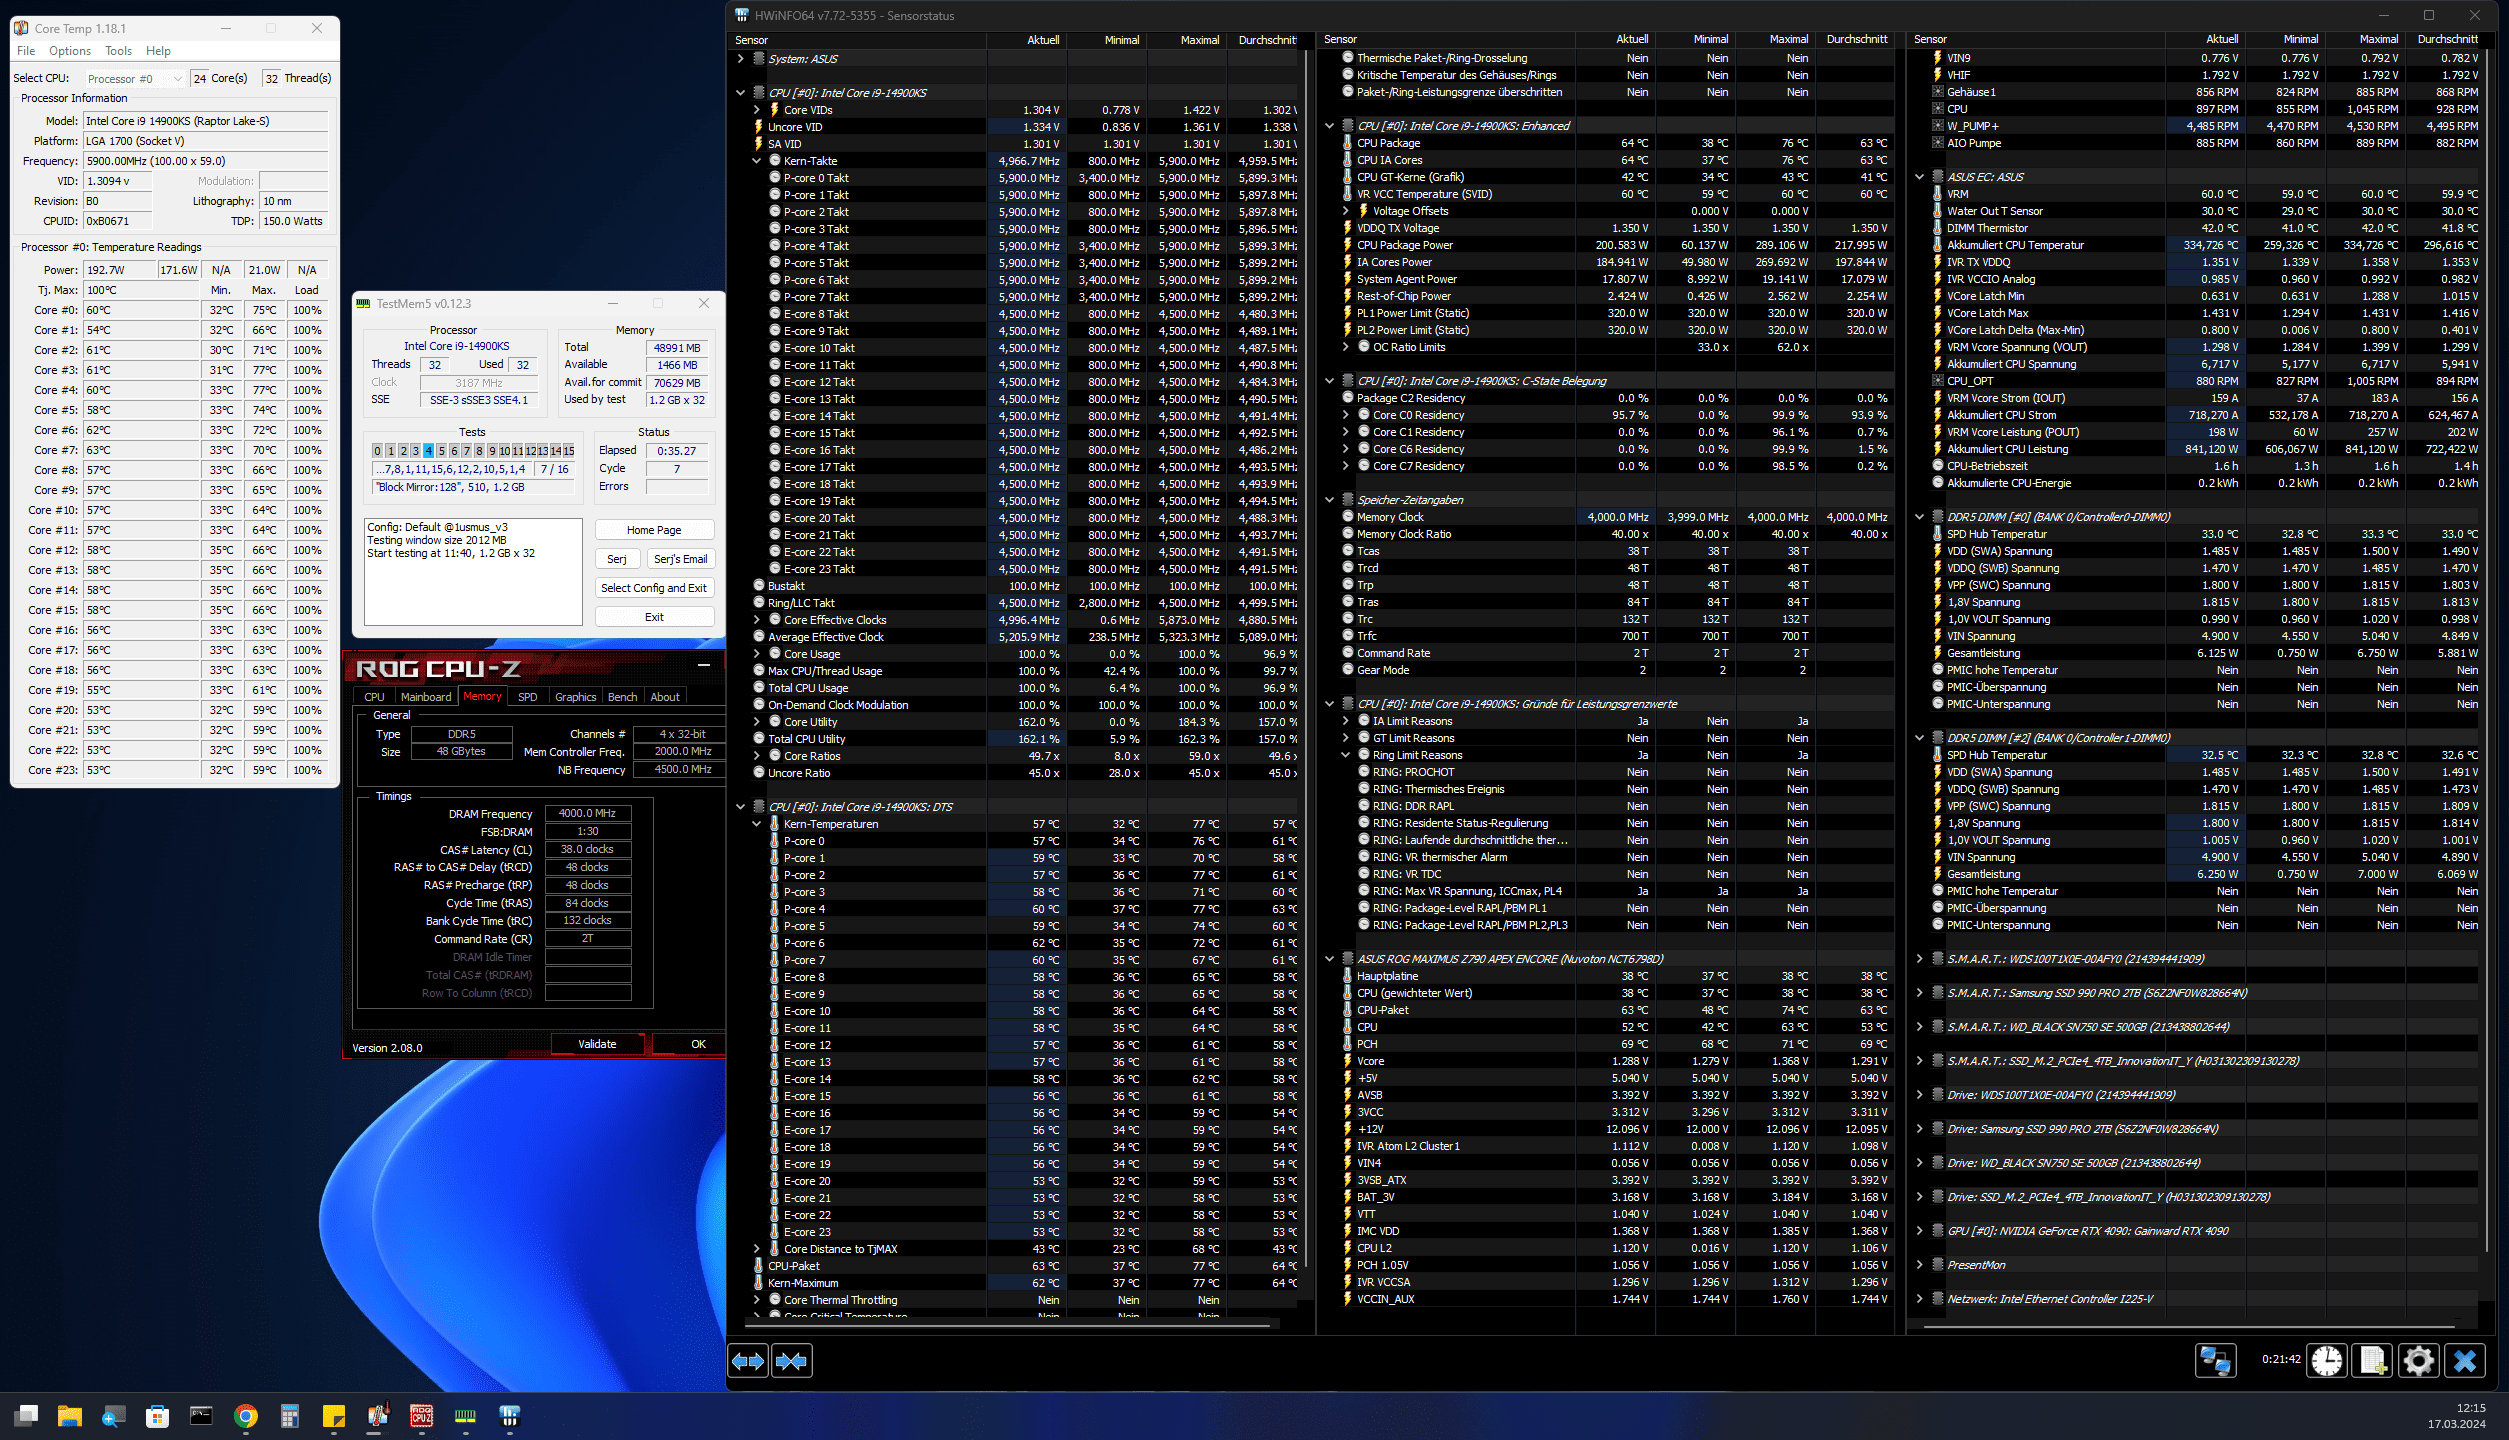Image resolution: width=2509 pixels, height=1440 pixels.
Task: Click Select Config and Exit in TestMem5
Action: tap(654, 588)
